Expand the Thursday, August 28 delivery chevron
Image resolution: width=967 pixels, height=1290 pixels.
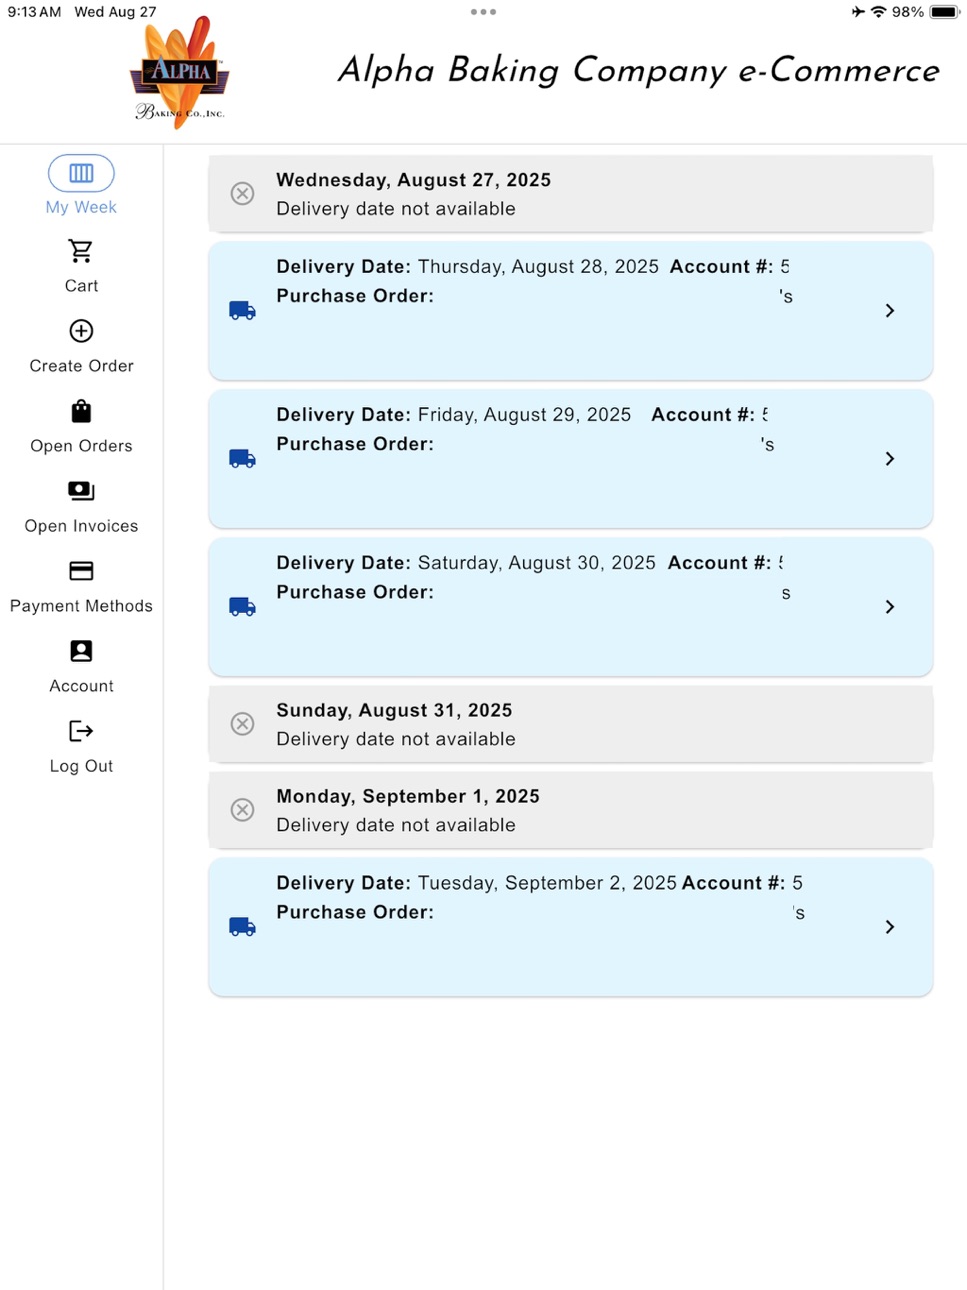click(x=890, y=311)
